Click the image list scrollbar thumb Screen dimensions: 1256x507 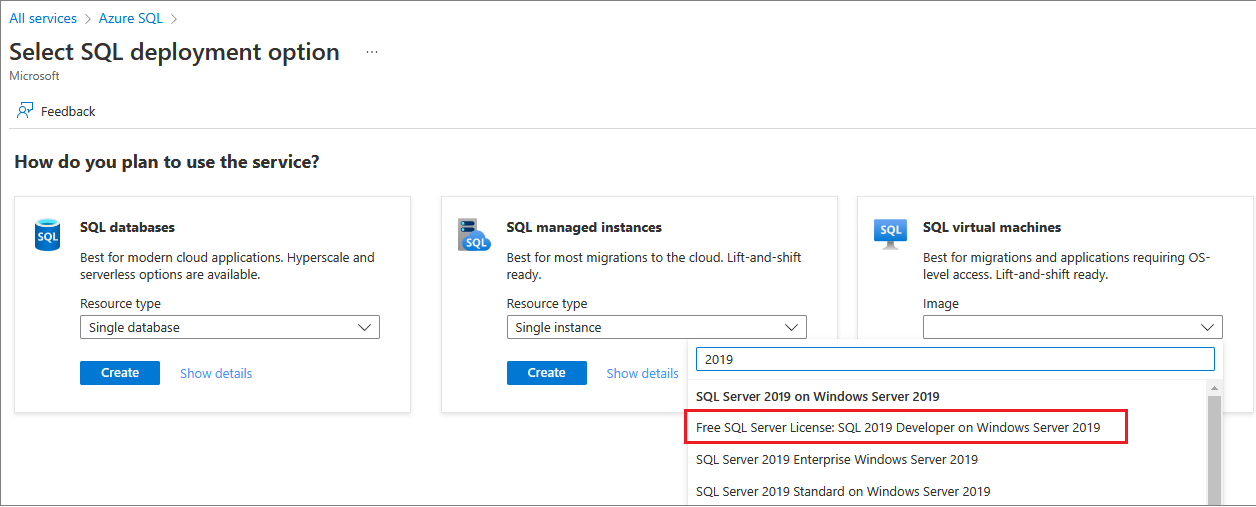pos(1215,450)
